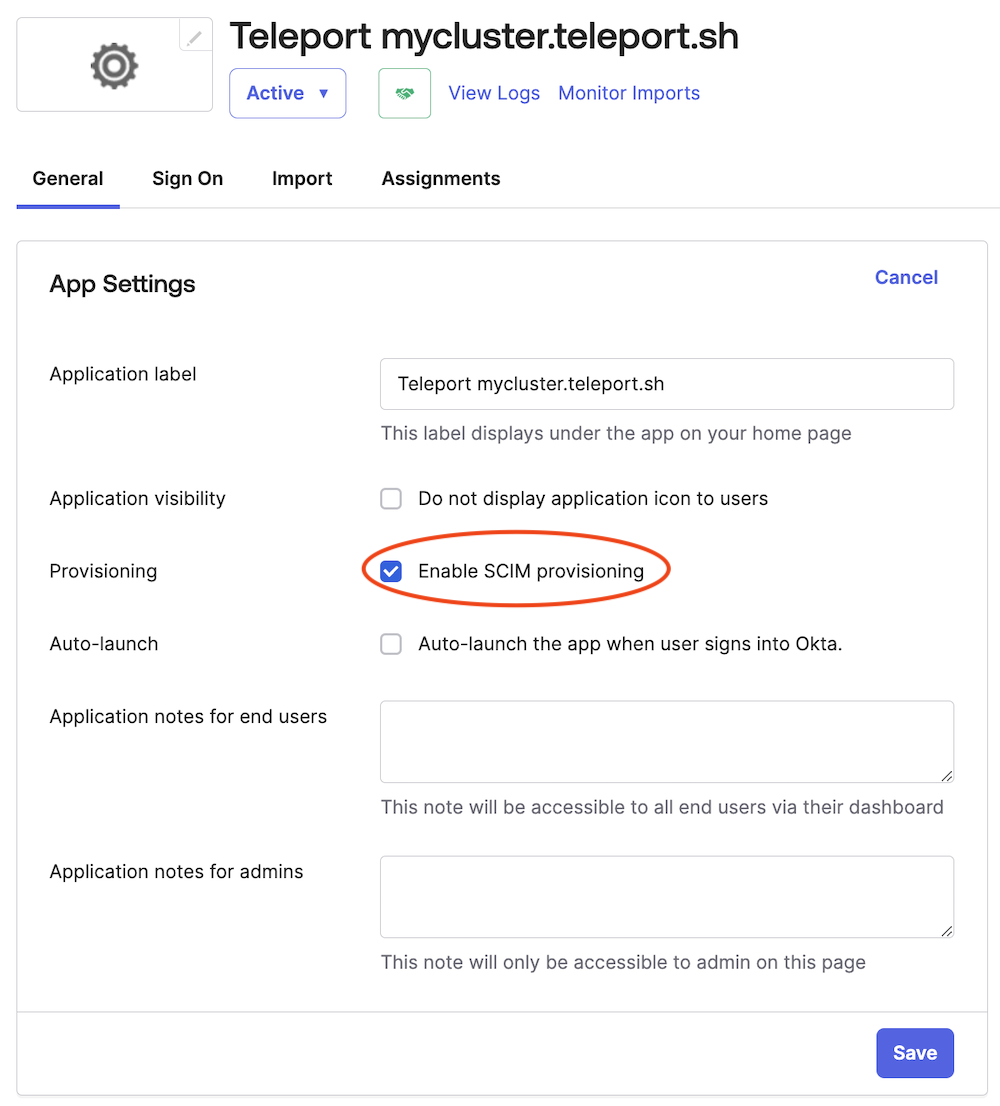This screenshot has height=1106, width=1000.
Task: Check Do not display application icon
Action: tap(391, 499)
